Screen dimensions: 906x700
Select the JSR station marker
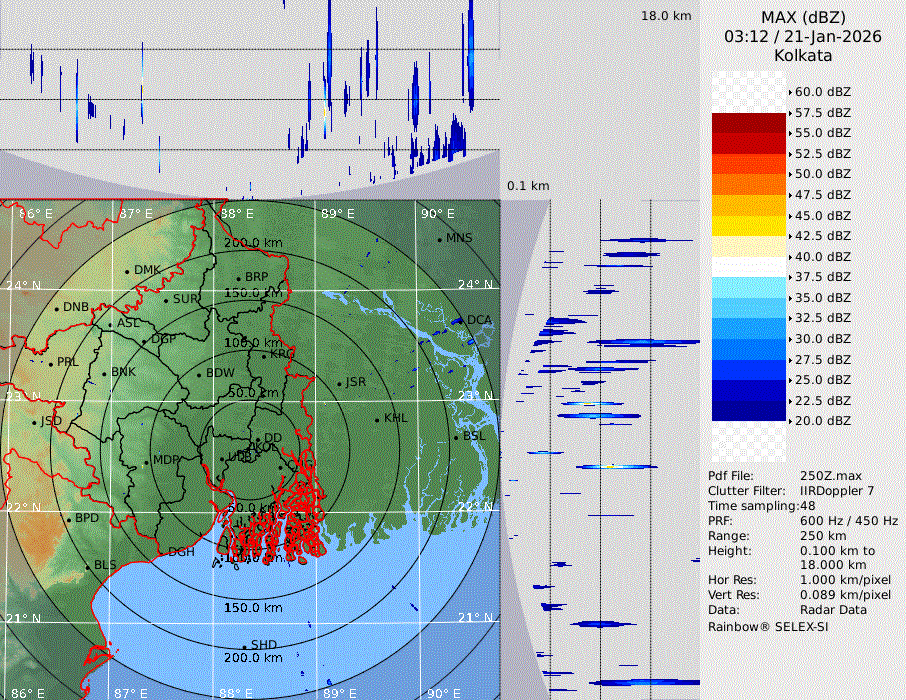339,383
